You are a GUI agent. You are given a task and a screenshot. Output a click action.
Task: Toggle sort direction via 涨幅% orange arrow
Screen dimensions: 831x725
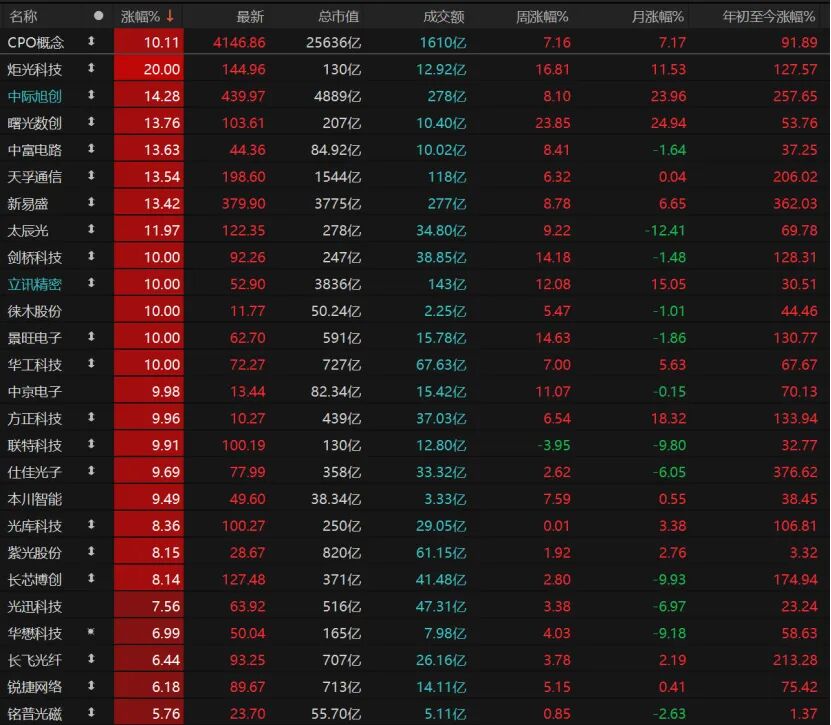(170, 16)
